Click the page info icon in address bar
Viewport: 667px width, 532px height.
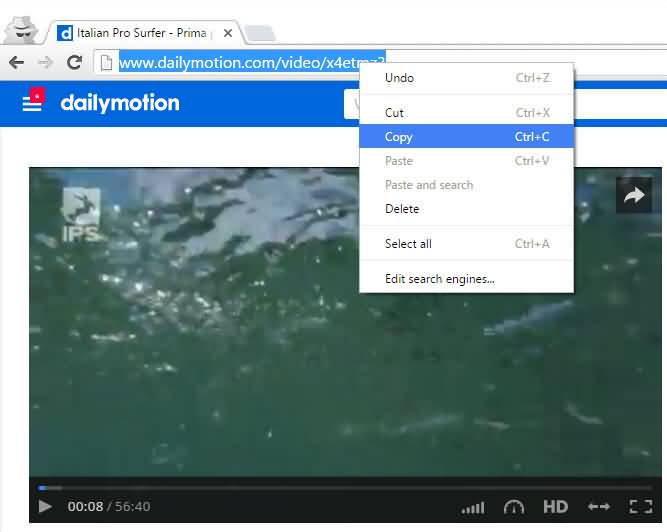(106, 63)
